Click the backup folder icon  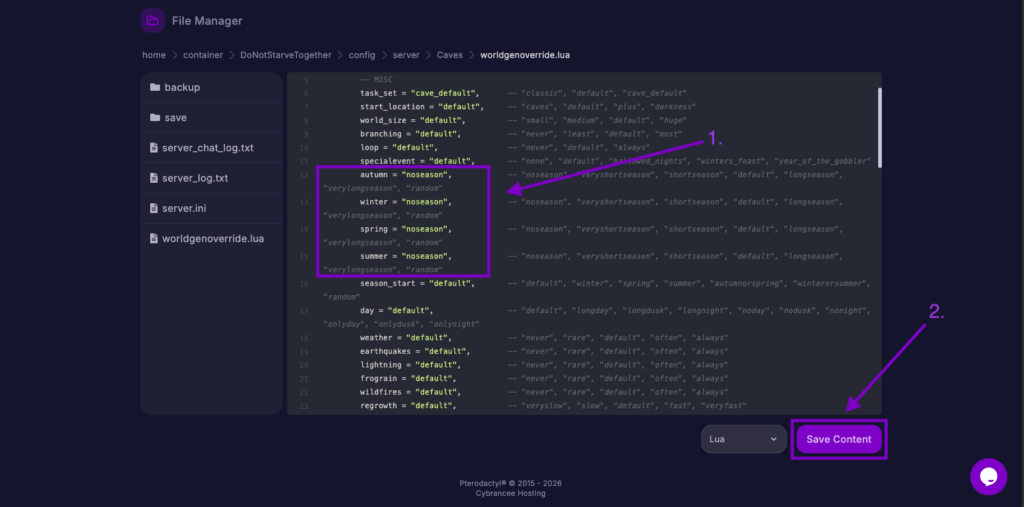(155, 87)
